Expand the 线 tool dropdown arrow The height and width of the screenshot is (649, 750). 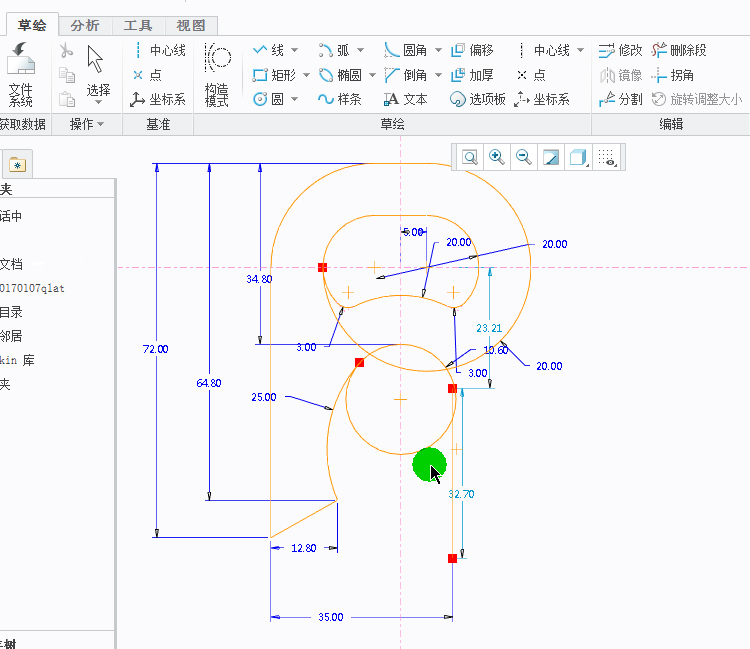point(295,50)
